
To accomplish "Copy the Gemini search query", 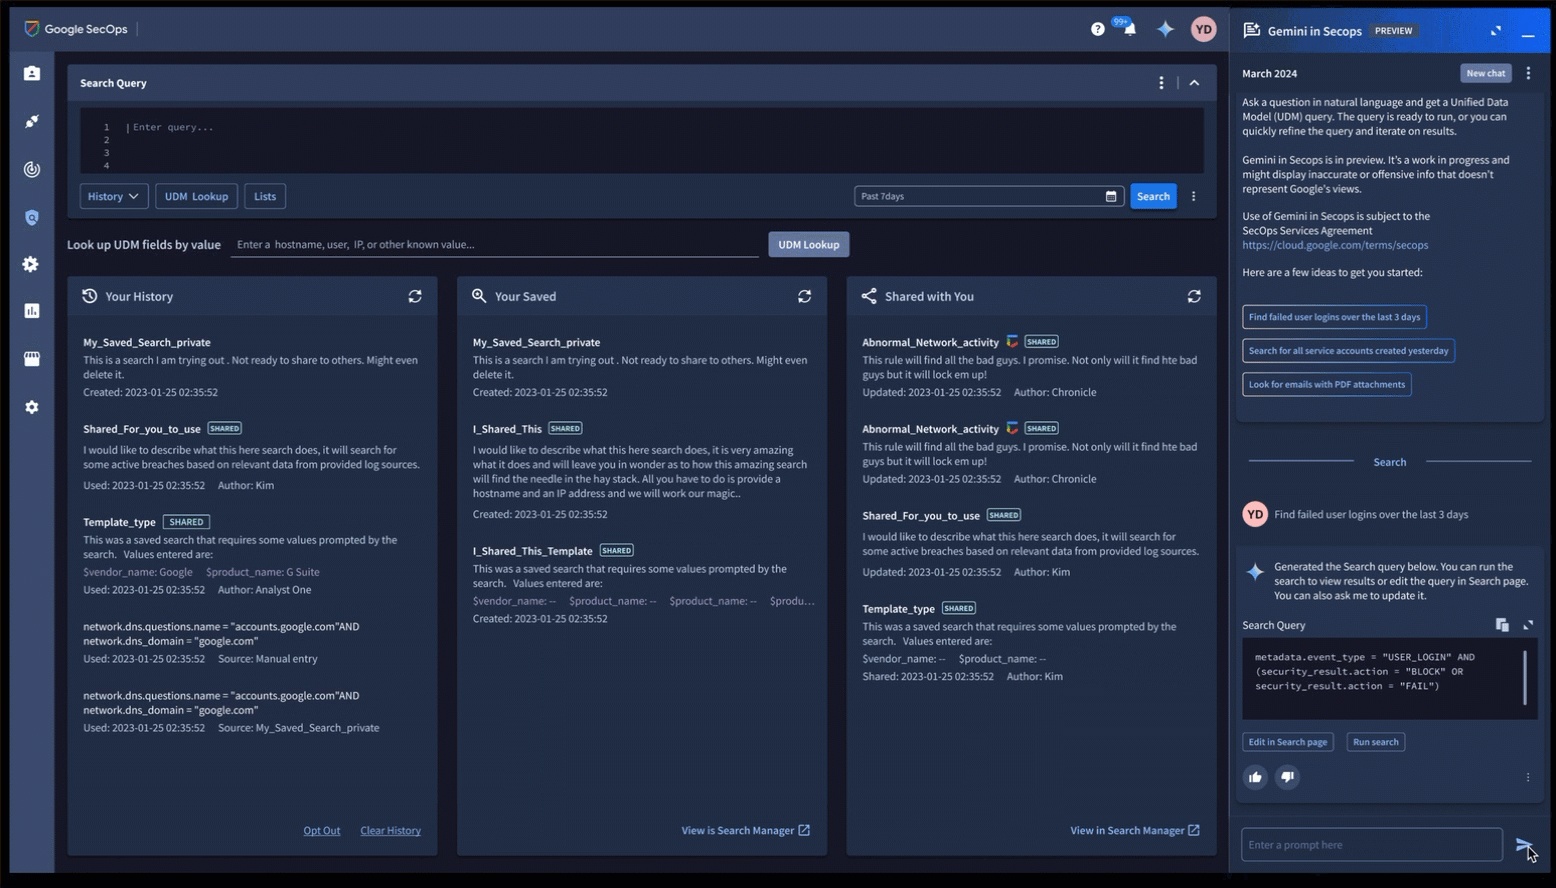I will (1502, 625).
